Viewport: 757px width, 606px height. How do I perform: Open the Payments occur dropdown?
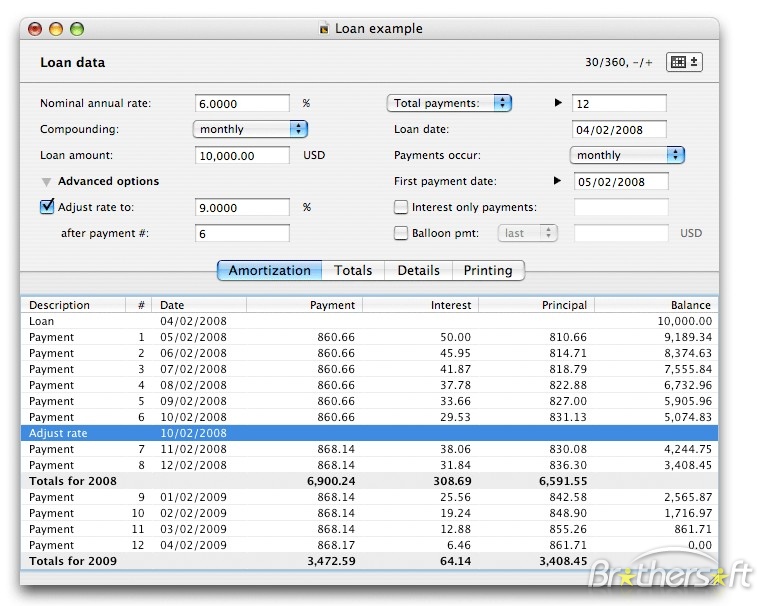click(x=627, y=155)
